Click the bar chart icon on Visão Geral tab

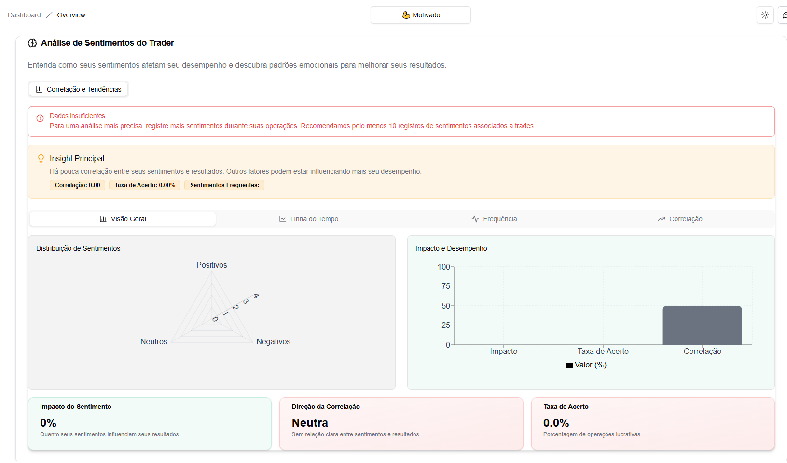coord(103,219)
